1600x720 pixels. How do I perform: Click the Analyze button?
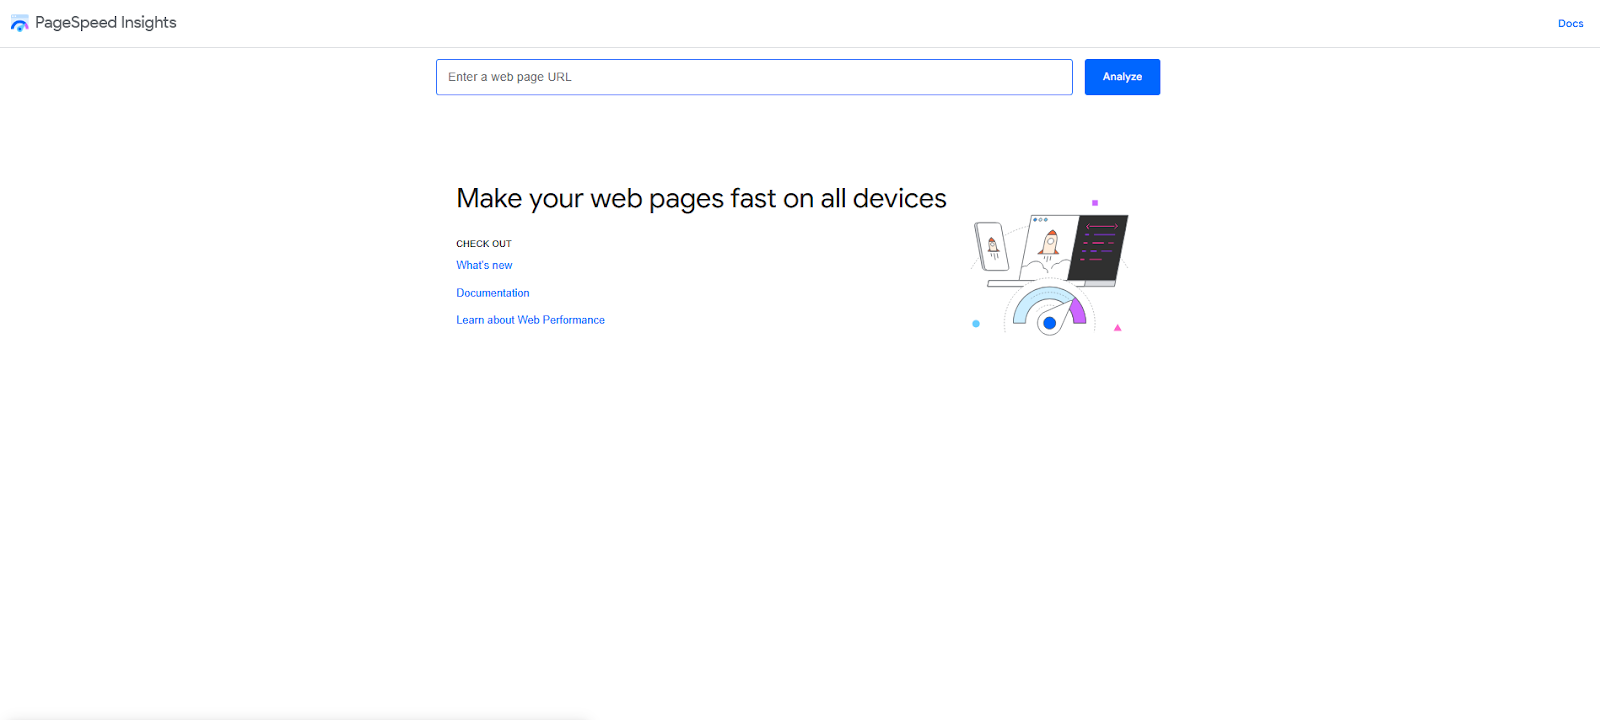tap(1122, 77)
